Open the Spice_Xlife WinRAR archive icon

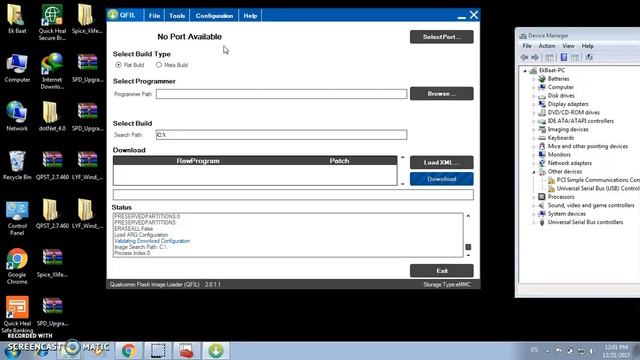click(52, 263)
